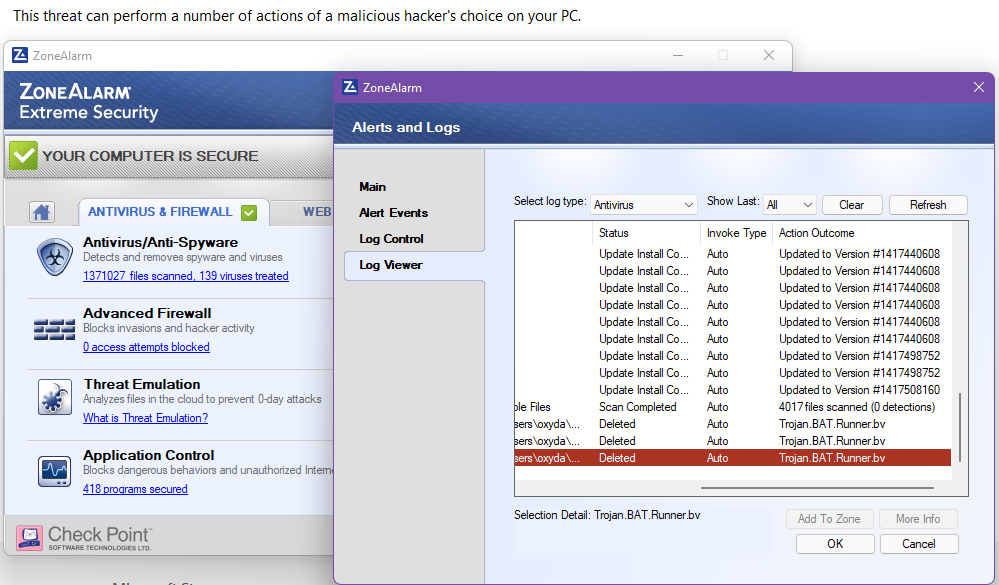Image resolution: width=999 pixels, height=585 pixels.
Task: Switch to the Alert Events section
Action: 393,213
